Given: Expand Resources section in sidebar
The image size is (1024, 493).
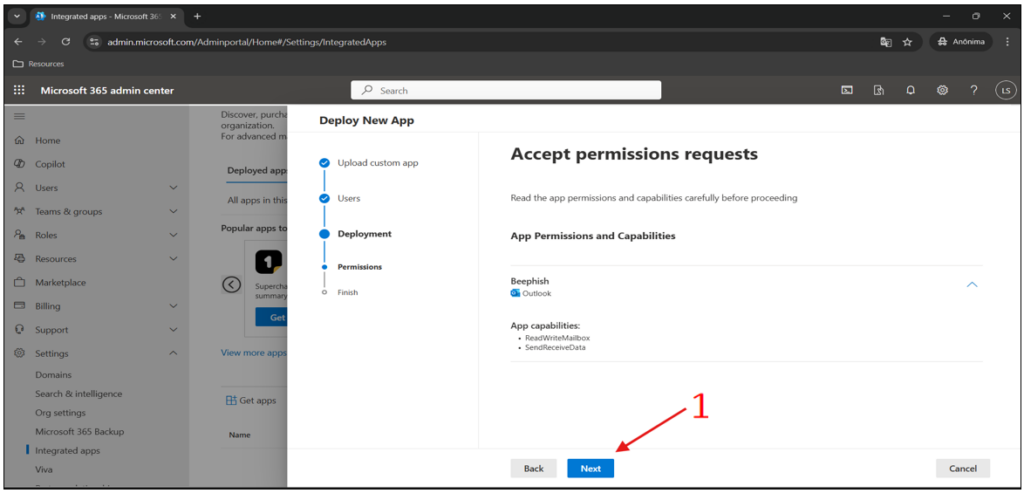Looking at the screenshot, I should (173, 259).
